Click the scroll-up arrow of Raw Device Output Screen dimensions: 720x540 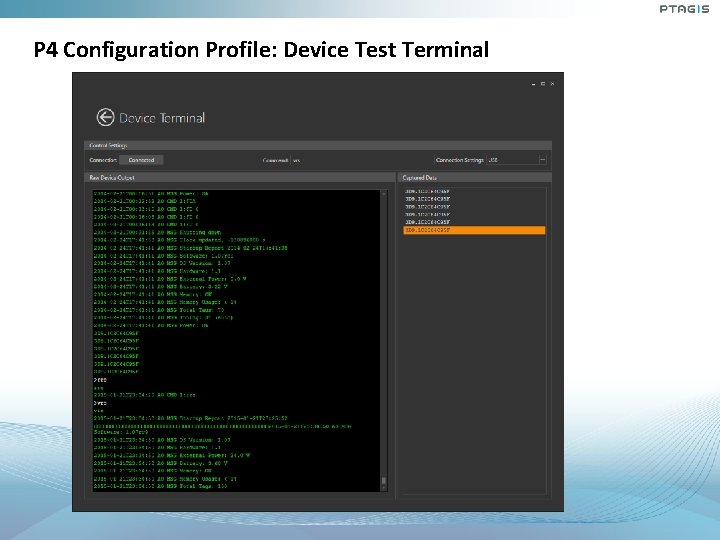[384, 194]
